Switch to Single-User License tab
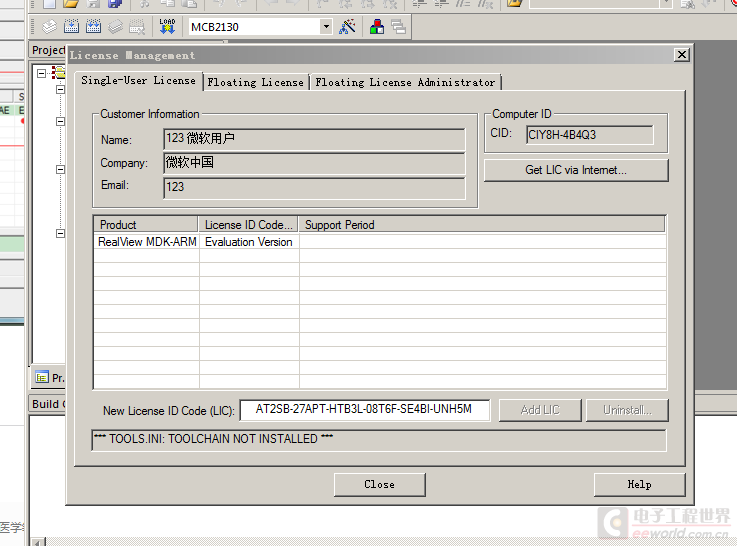737x546 pixels. tap(138, 81)
